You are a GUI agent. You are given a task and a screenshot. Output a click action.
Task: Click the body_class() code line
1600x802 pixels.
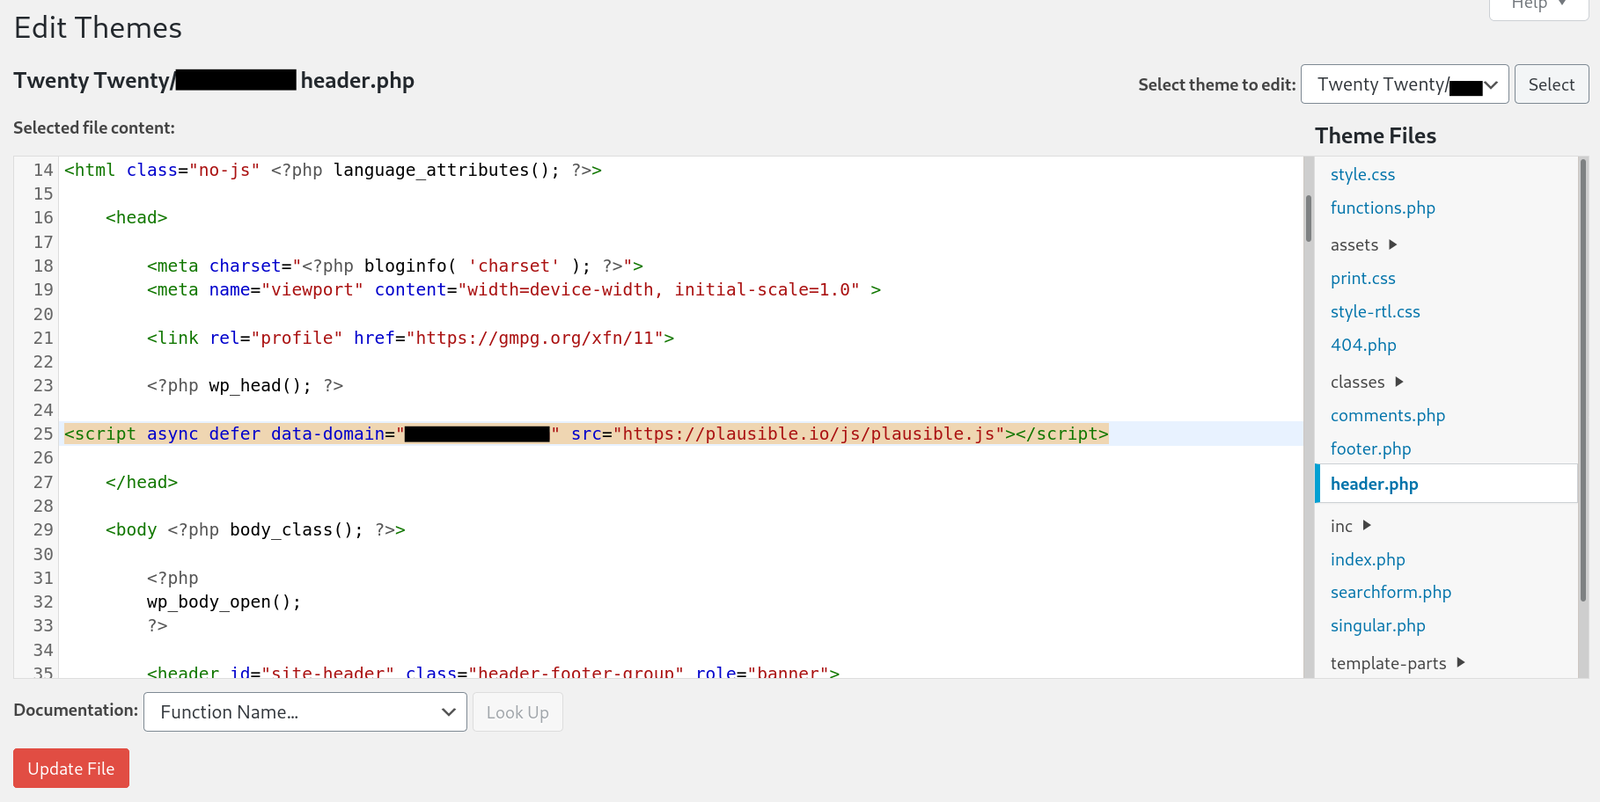(x=255, y=530)
